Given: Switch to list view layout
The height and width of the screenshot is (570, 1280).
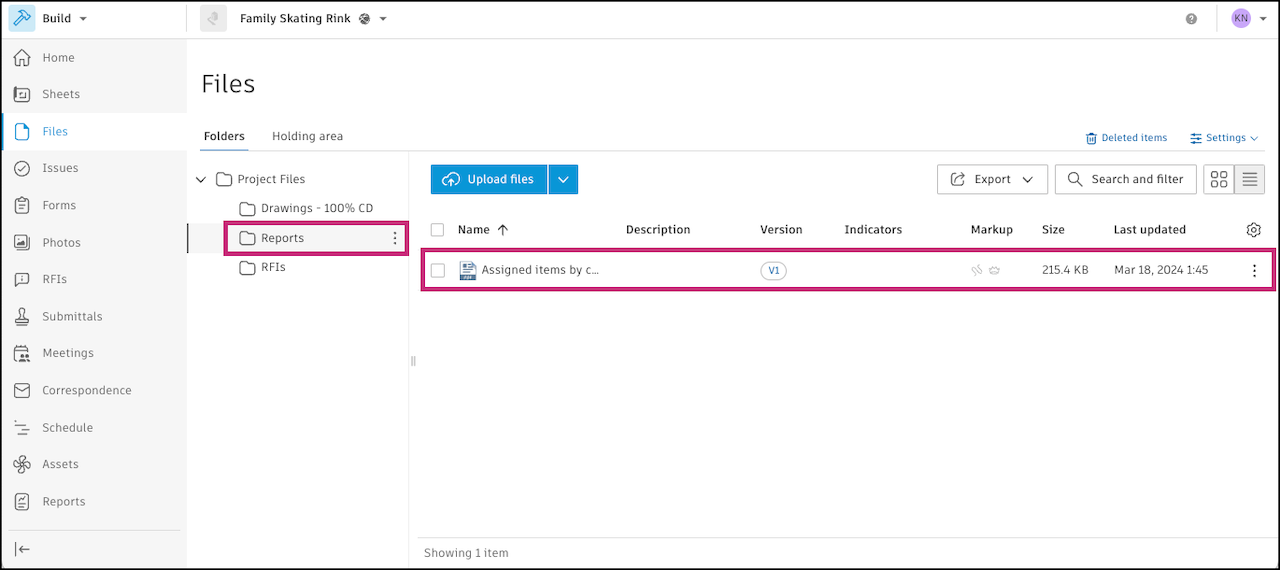Looking at the screenshot, I should pyautogui.click(x=1250, y=180).
